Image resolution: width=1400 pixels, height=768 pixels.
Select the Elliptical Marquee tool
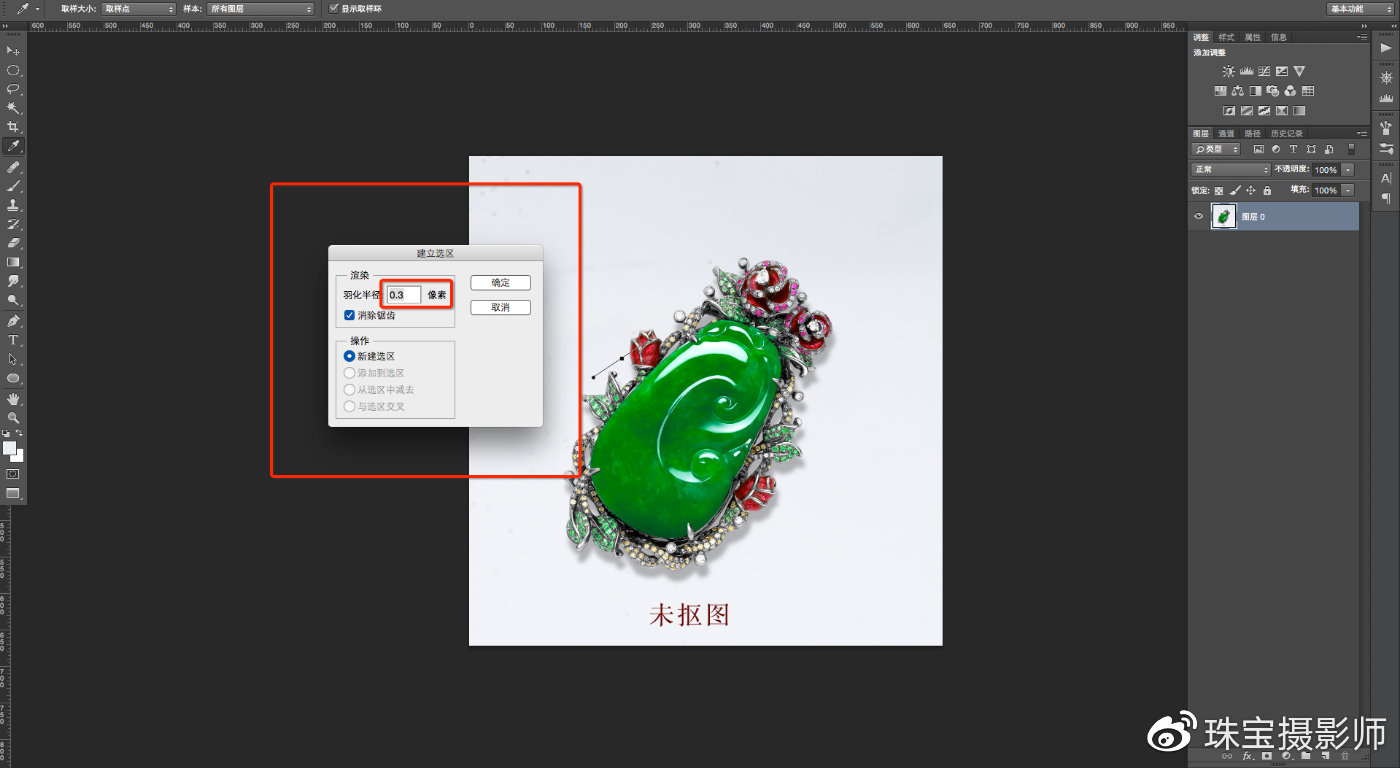(13, 70)
